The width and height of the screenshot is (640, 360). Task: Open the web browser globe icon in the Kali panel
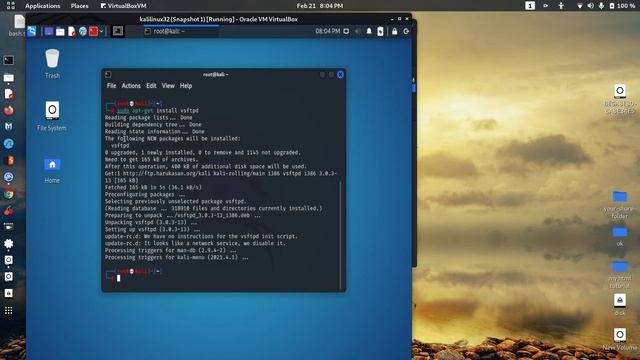[x=83, y=31]
